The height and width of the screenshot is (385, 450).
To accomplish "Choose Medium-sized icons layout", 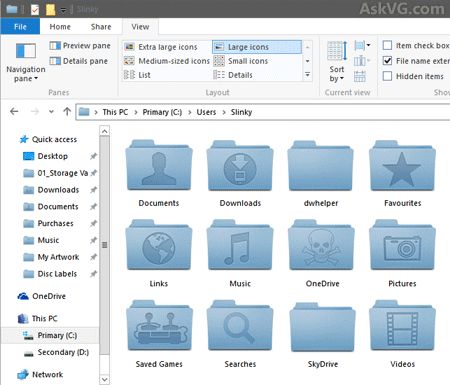I will click(167, 61).
